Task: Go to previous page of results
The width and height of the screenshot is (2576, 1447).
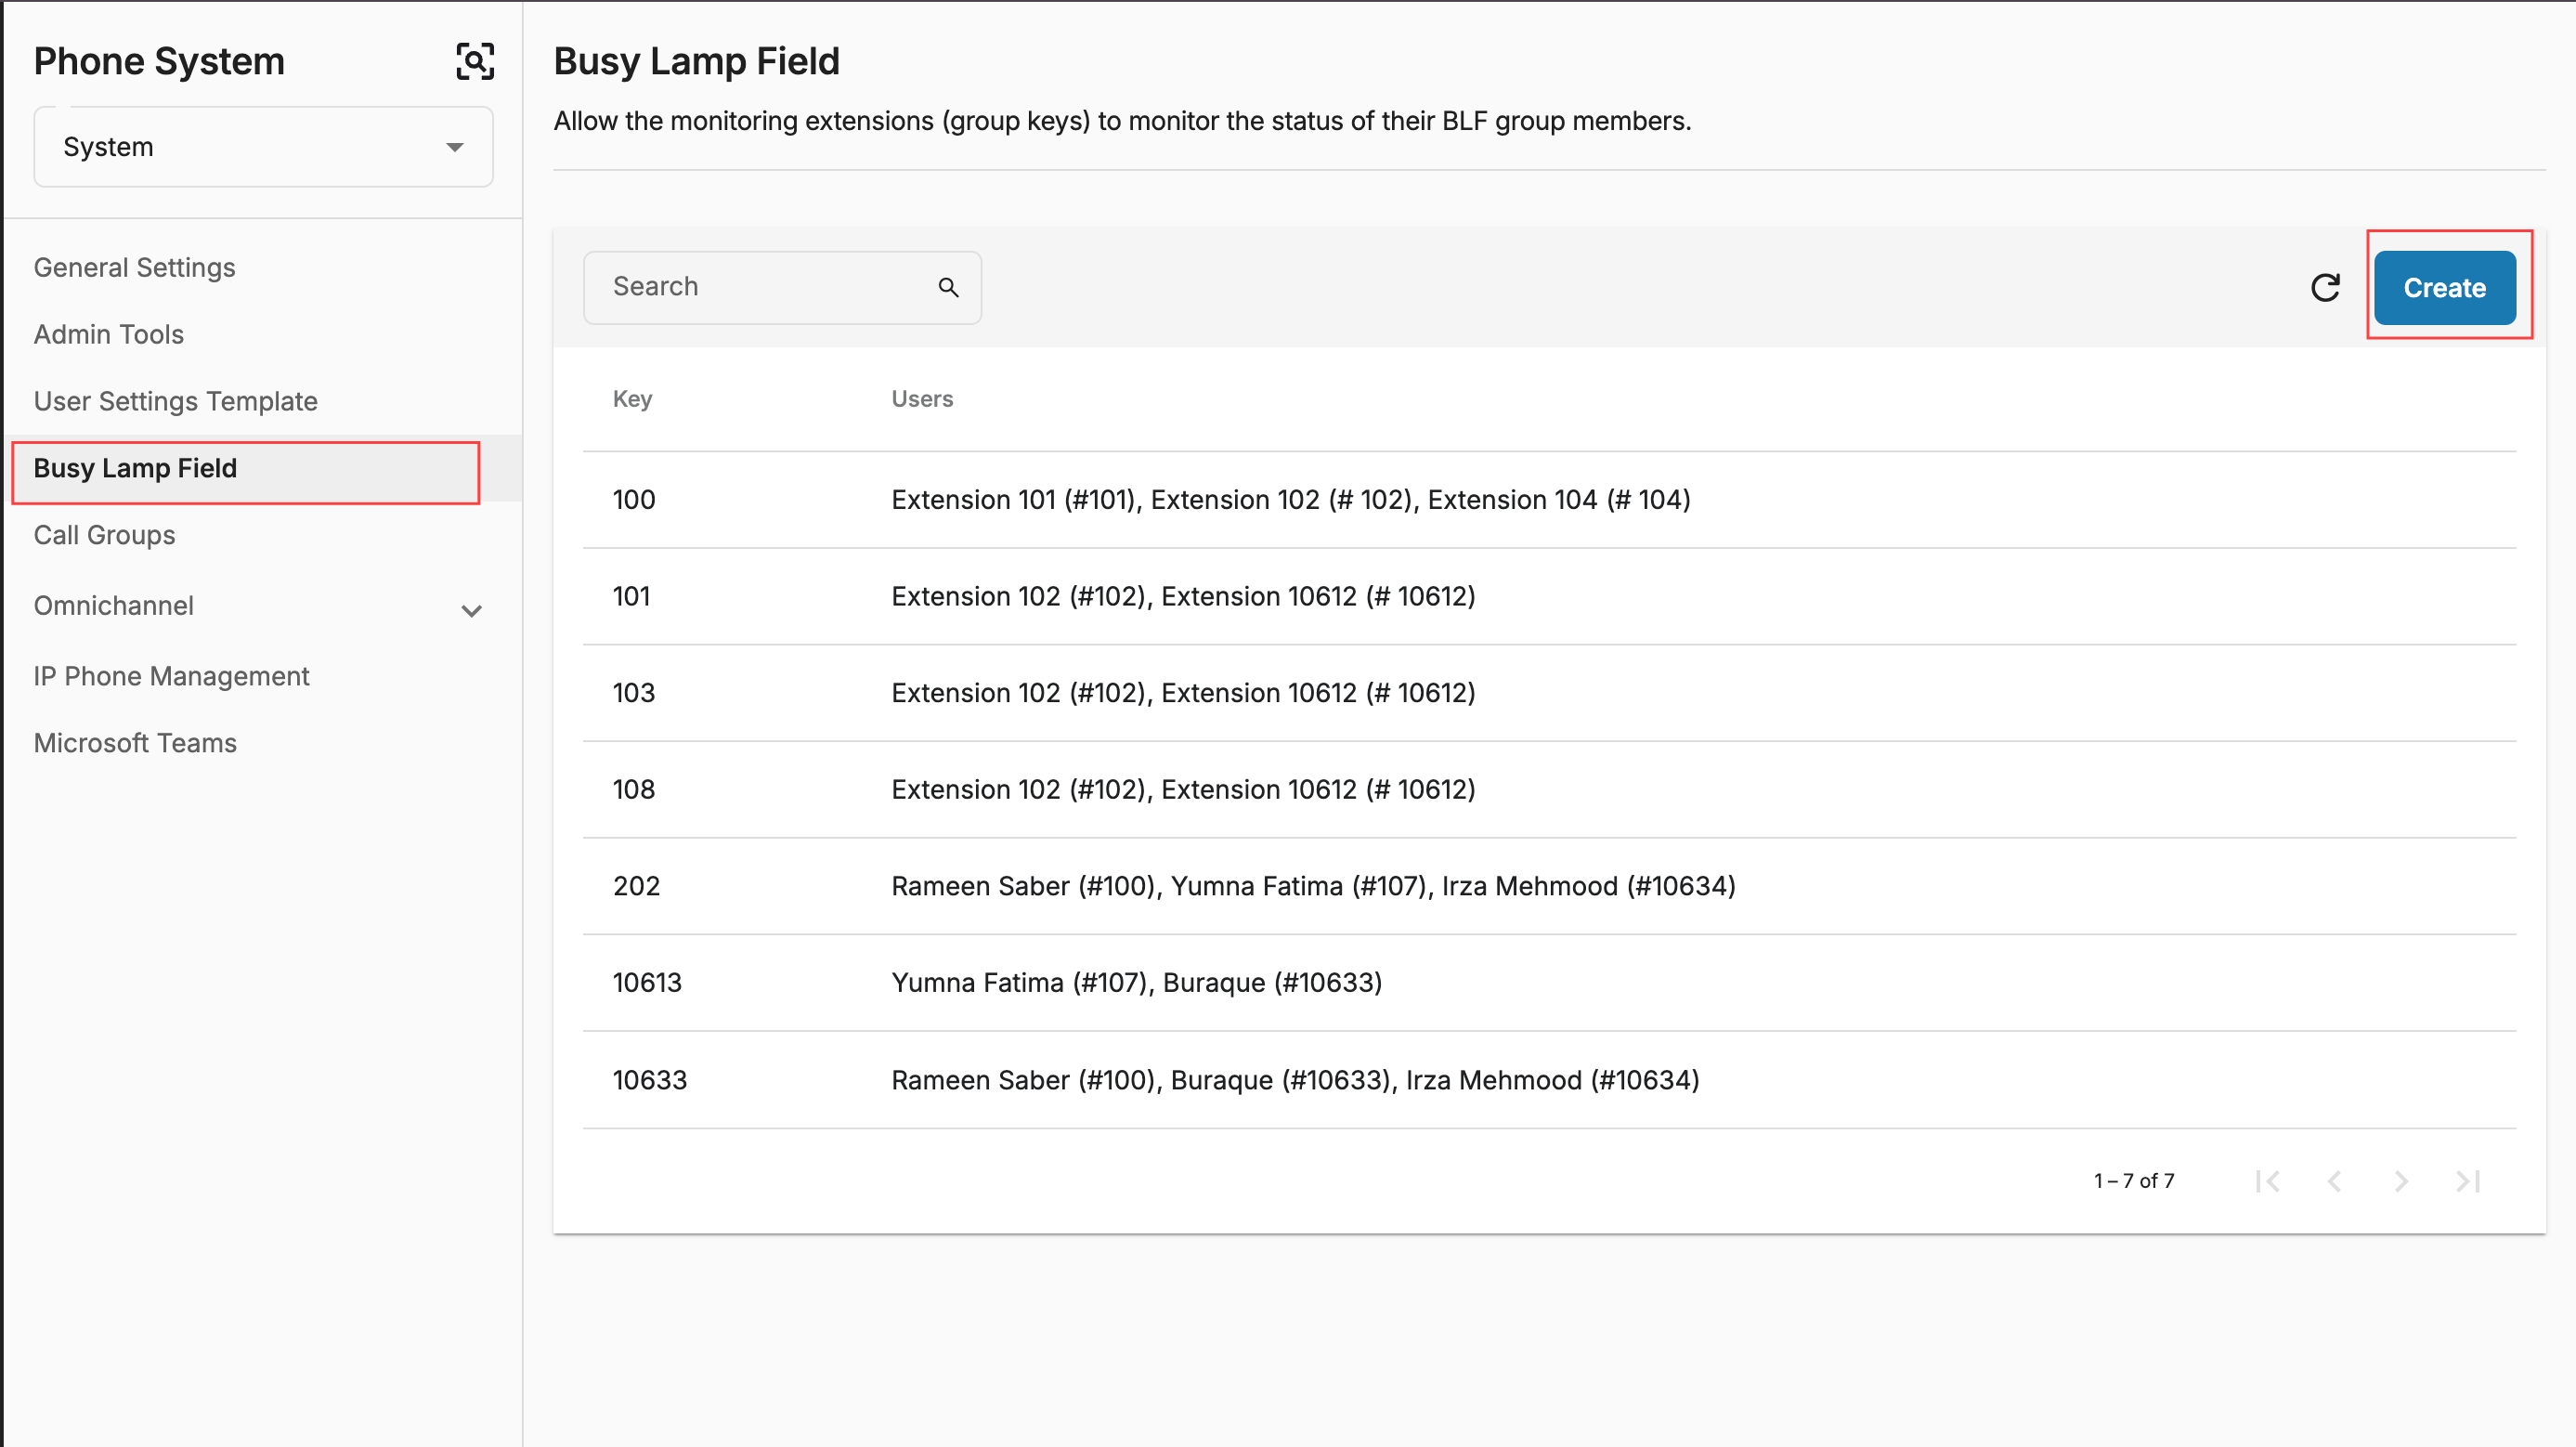Action: (2334, 1181)
